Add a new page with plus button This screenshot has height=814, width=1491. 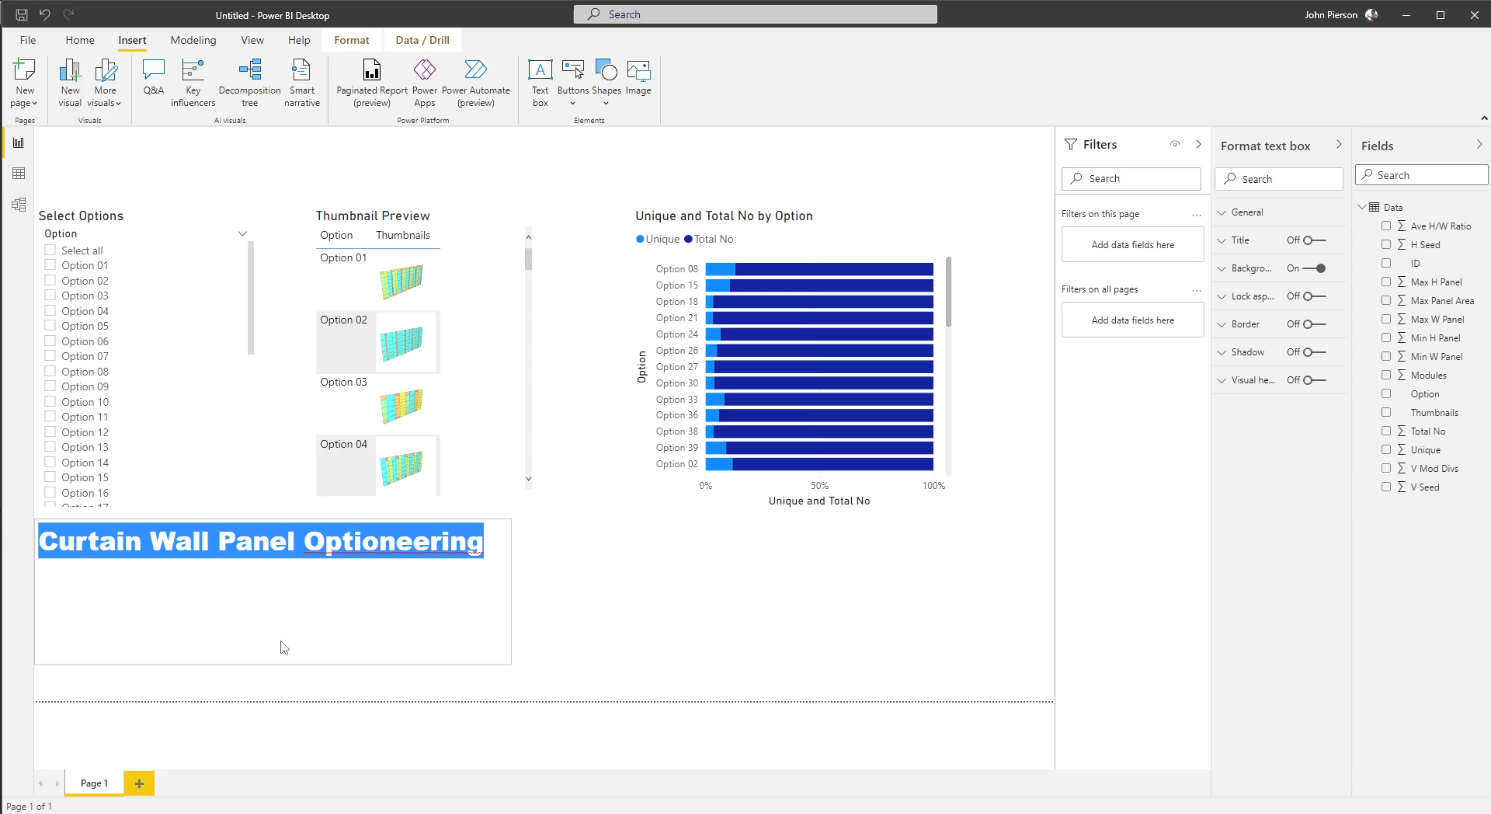tap(139, 783)
